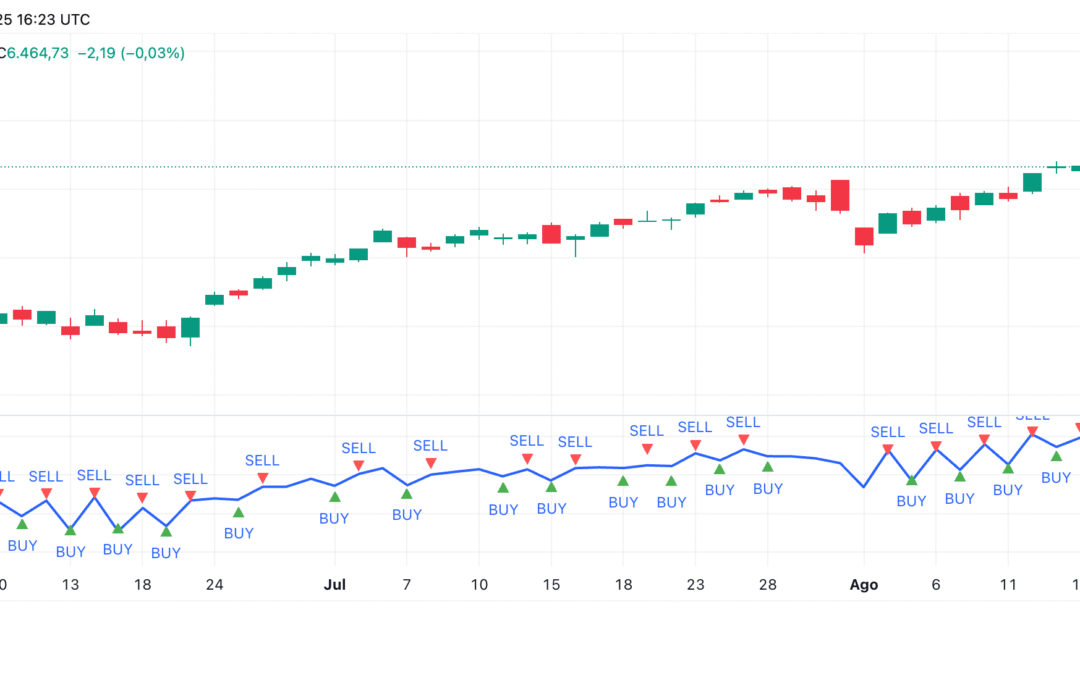1080x675 pixels.
Task: Click the −2,19 (−0,03%) change text
Action: click(x=131, y=53)
